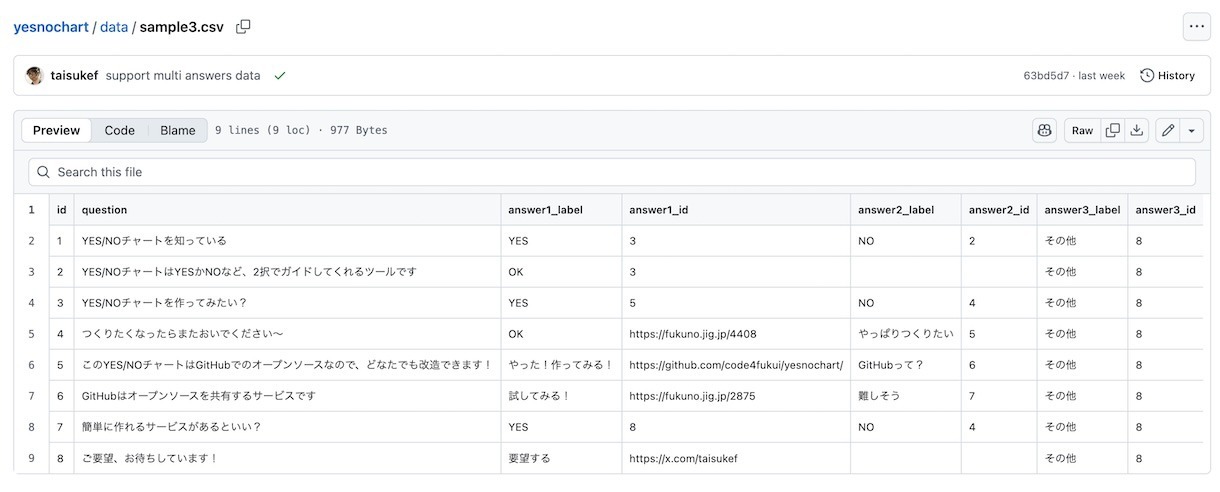Focus the 'Search this file' field
The width and height of the screenshot is (1220, 492).
(610, 172)
